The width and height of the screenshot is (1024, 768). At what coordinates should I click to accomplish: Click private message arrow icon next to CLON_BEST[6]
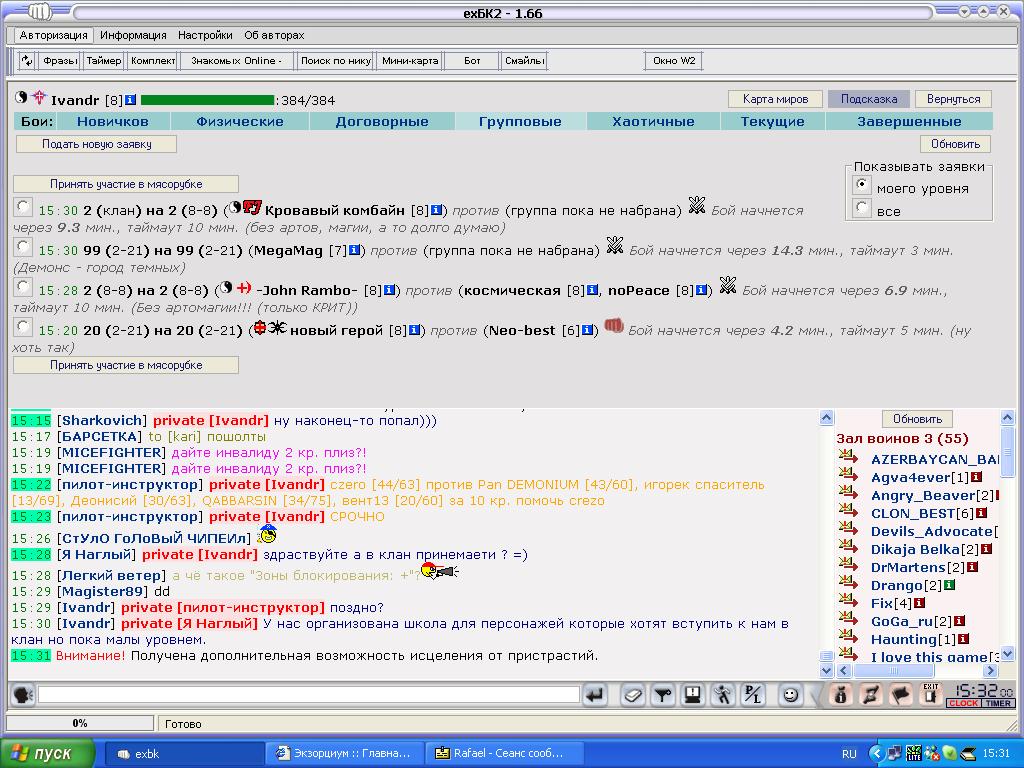(x=849, y=509)
